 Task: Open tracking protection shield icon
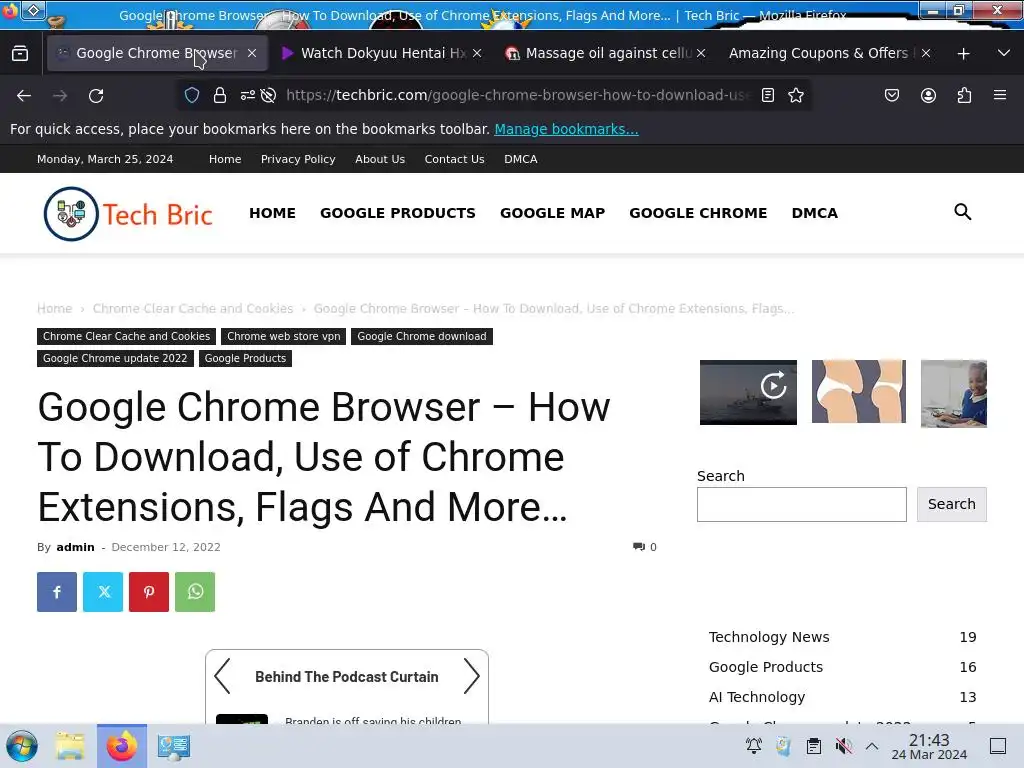pyautogui.click(x=191, y=95)
